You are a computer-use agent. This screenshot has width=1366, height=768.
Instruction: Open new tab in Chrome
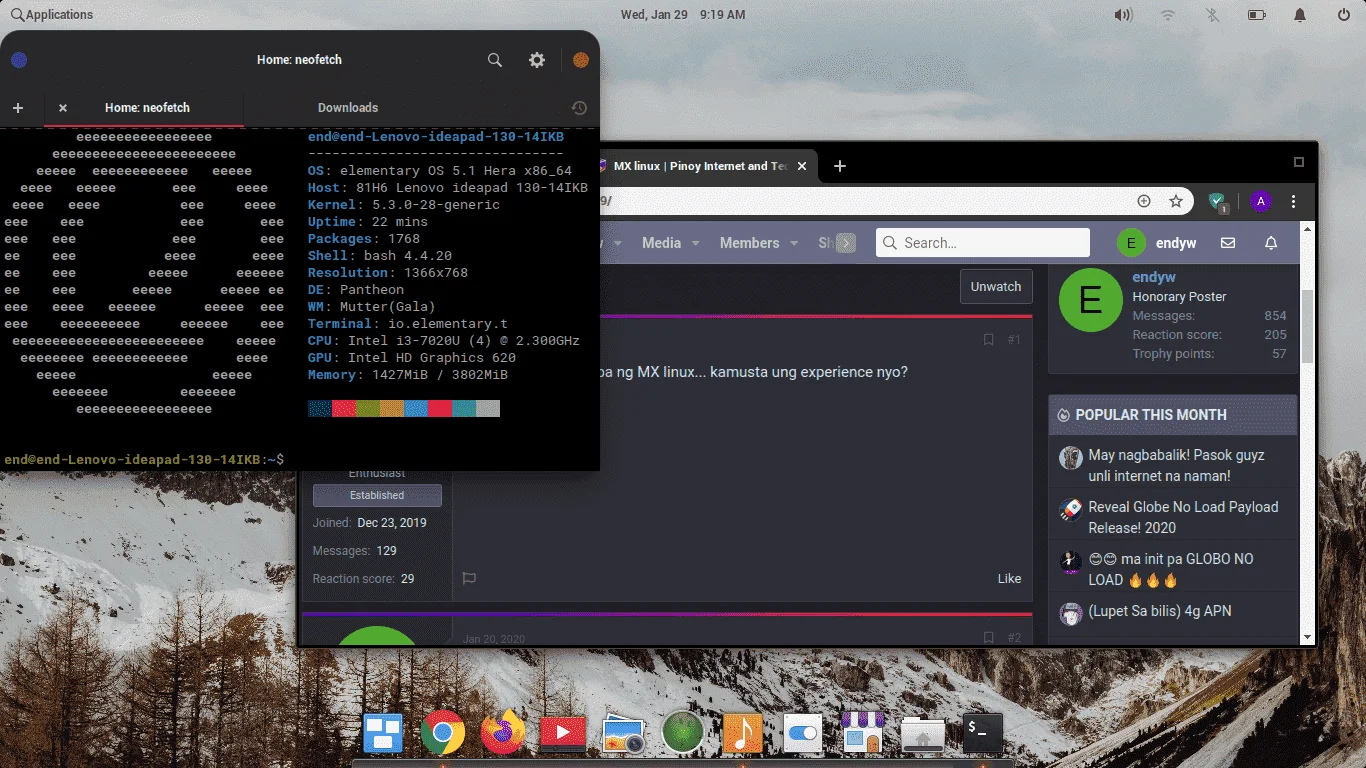click(x=840, y=166)
